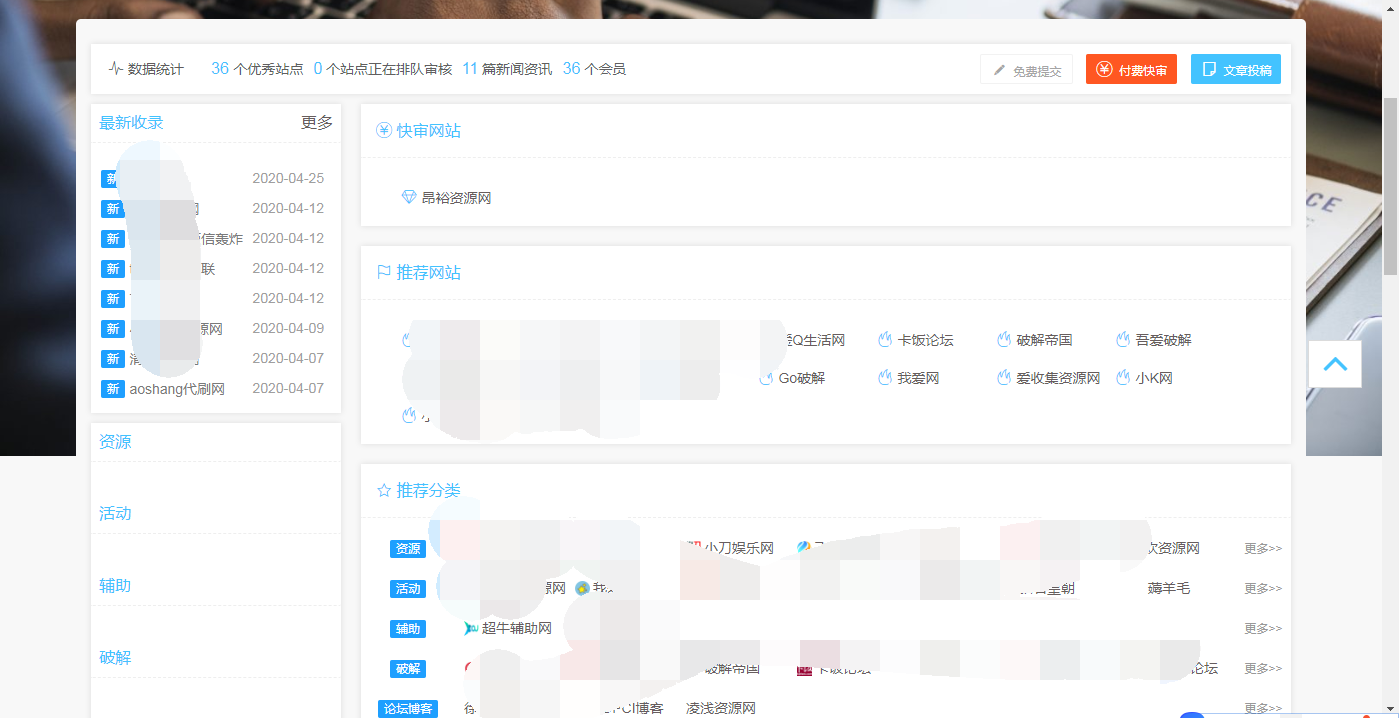The image size is (1399, 718).
Task: Click the flame icon beside 吾爱破解
Action: tap(1125, 339)
